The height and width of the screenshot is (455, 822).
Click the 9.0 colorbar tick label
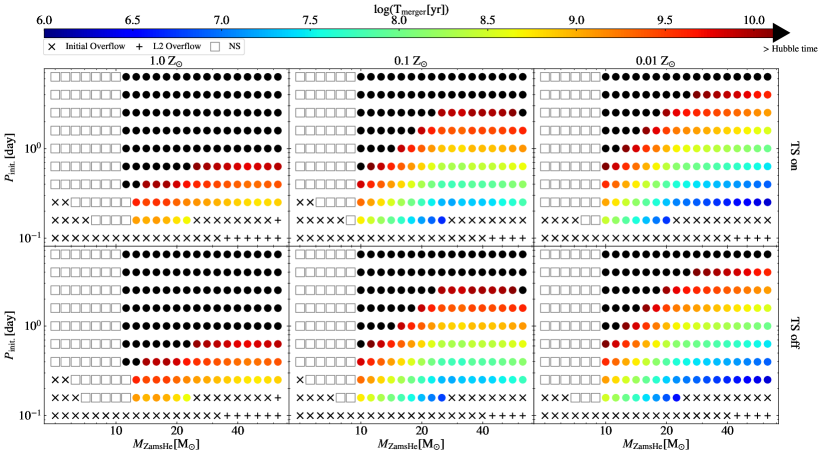576,20
